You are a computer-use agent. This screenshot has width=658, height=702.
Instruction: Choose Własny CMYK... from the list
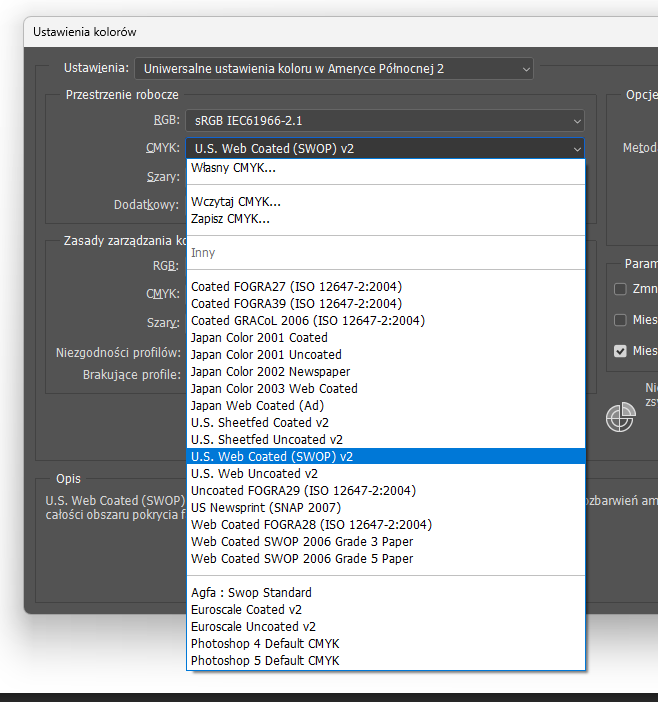click(x=386, y=168)
